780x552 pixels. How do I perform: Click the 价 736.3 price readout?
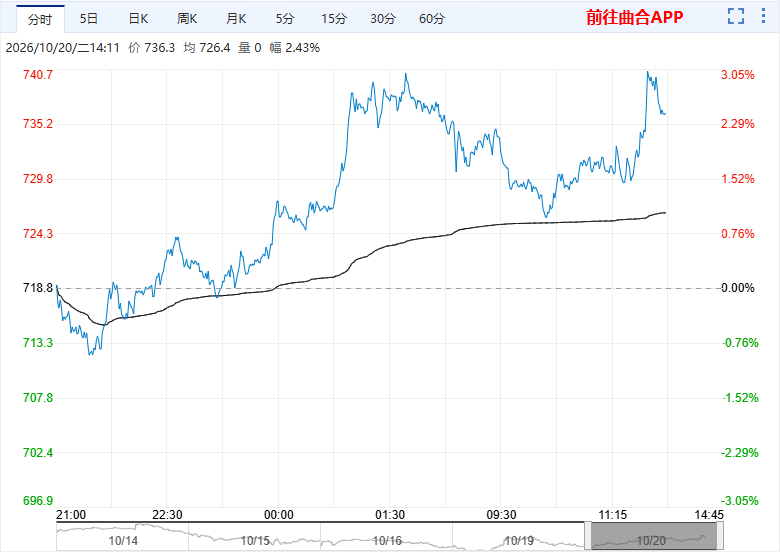(152, 48)
